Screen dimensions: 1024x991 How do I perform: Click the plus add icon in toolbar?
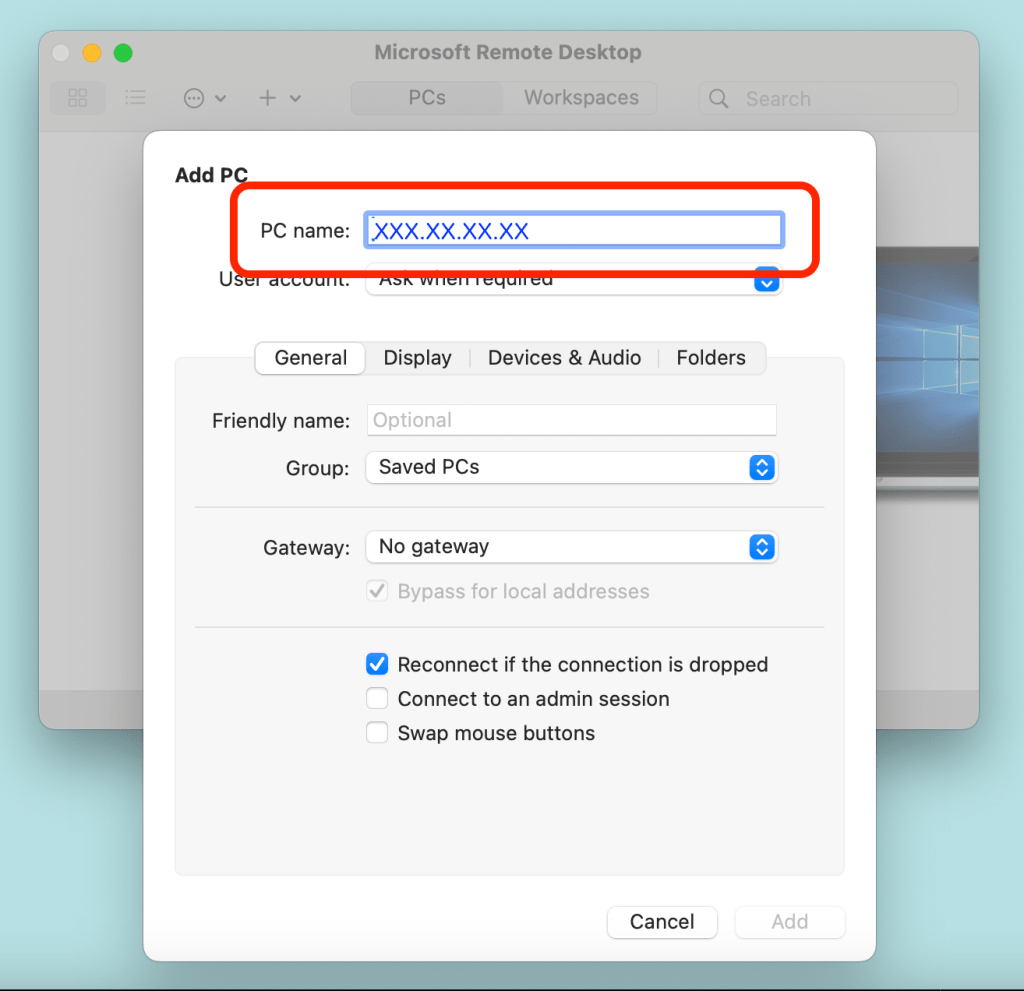[x=268, y=98]
